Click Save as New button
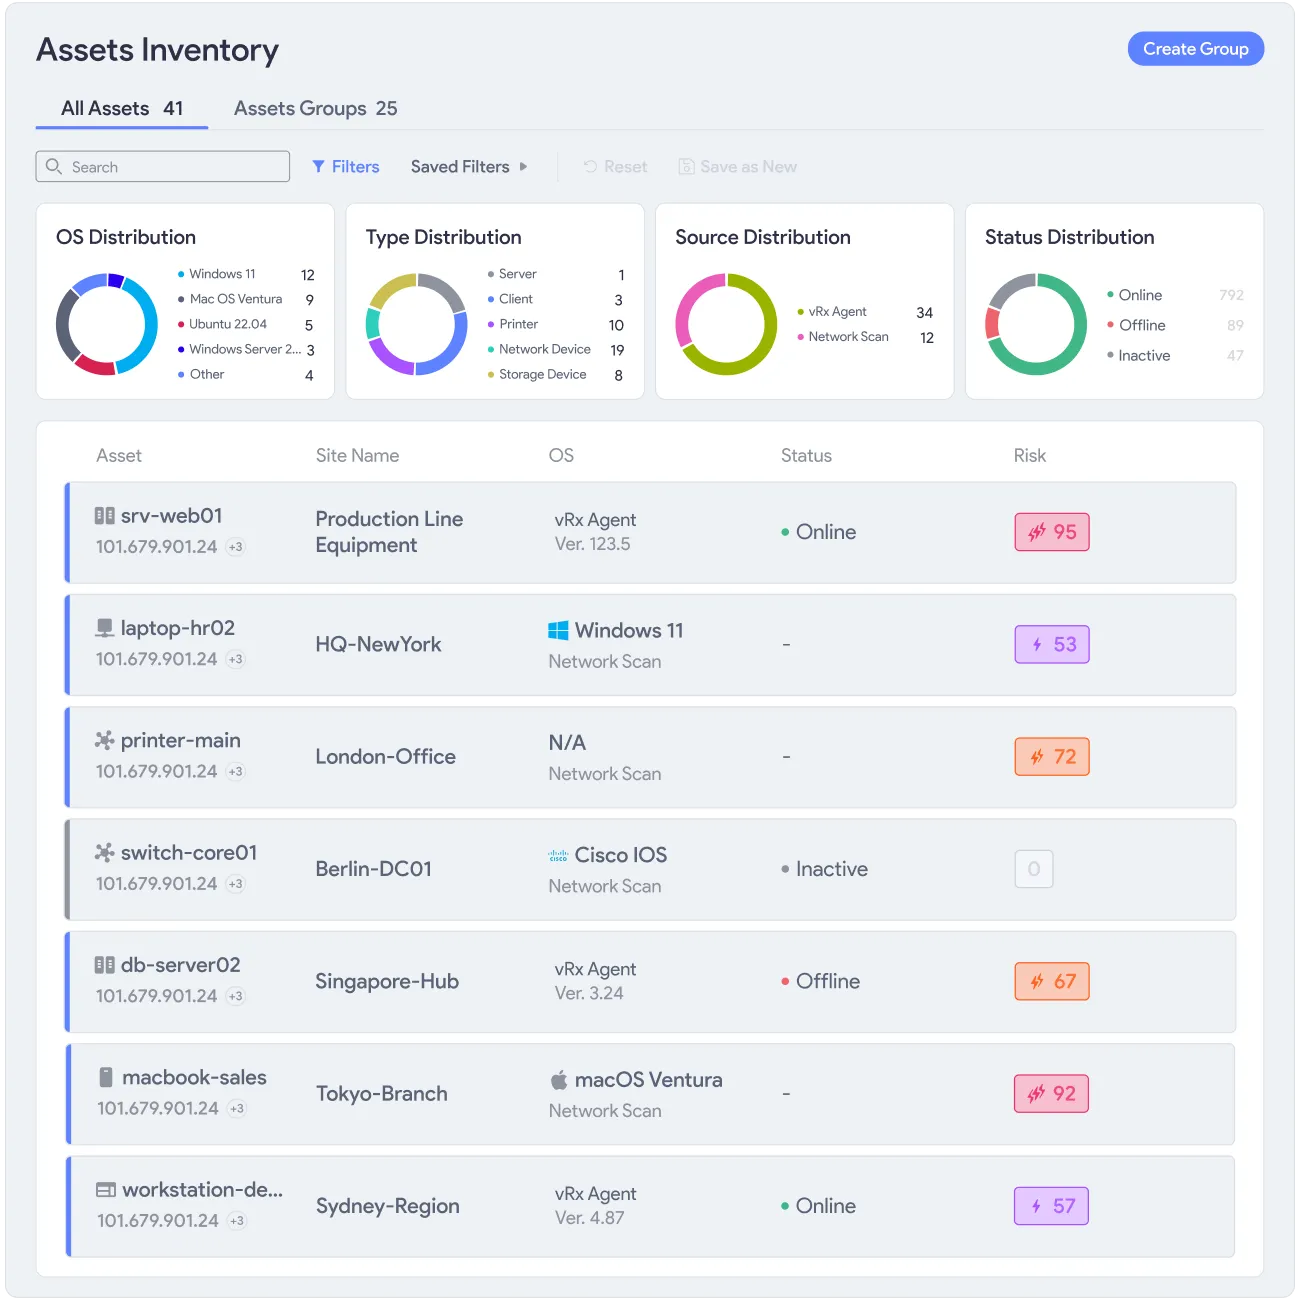 (x=737, y=167)
